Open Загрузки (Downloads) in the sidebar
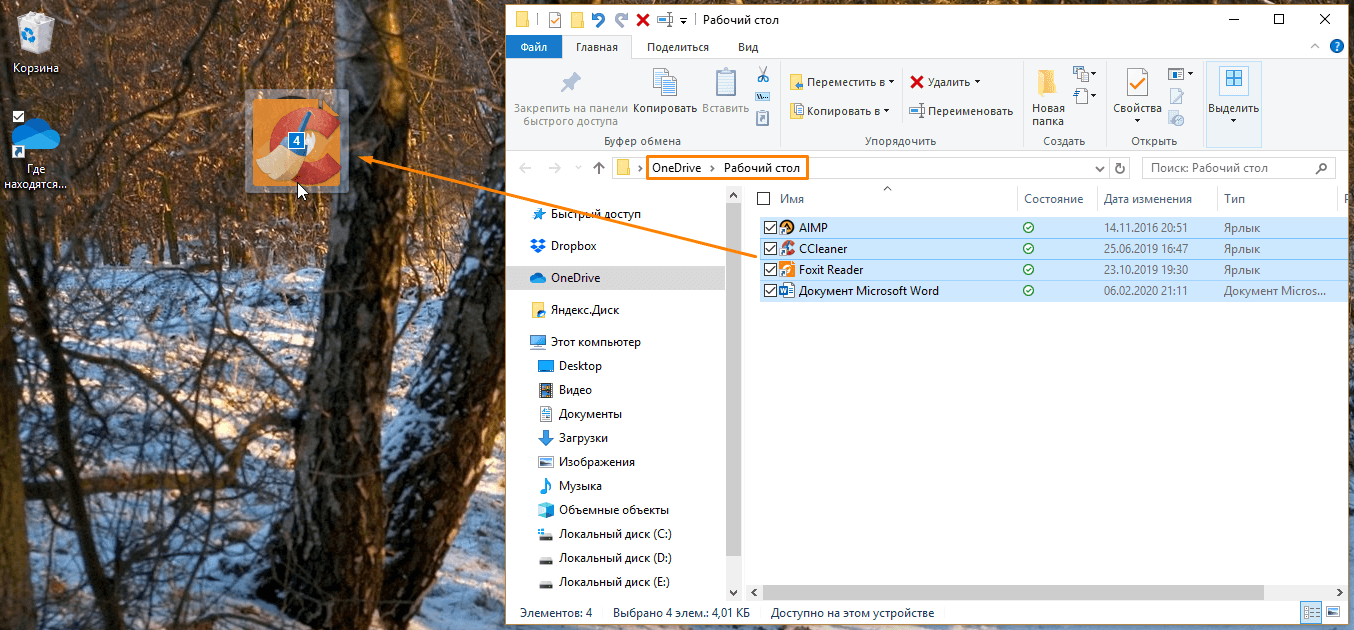Viewport: 1354px width, 630px height. click(x=582, y=438)
